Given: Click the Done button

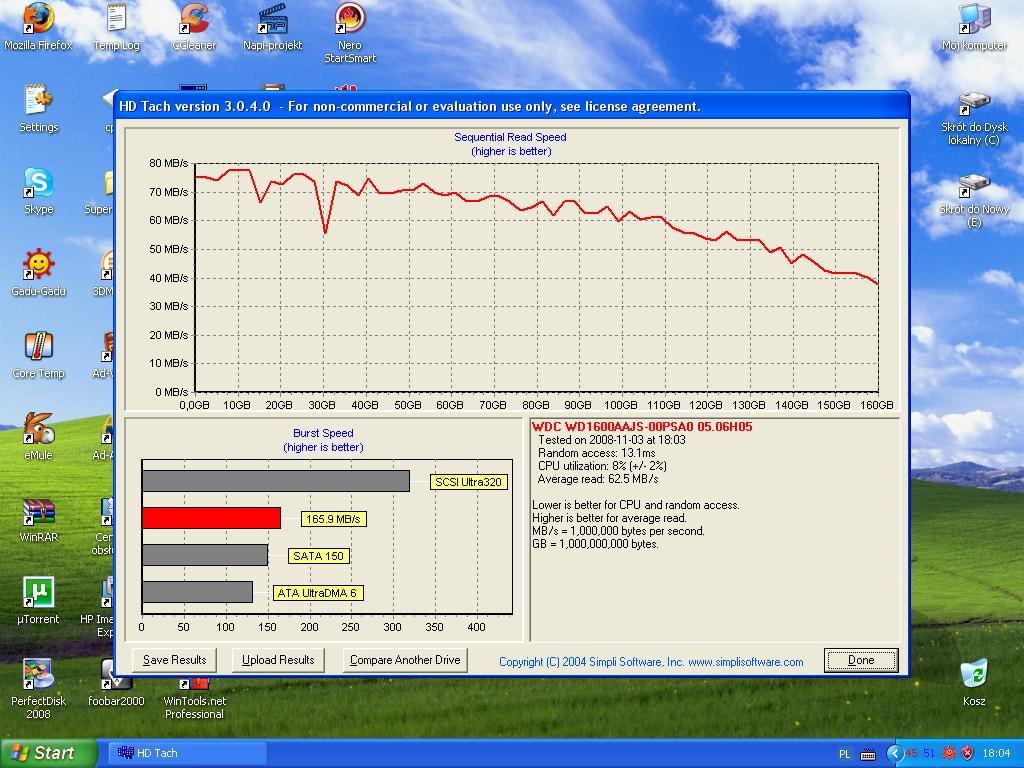Looking at the screenshot, I should pos(861,660).
